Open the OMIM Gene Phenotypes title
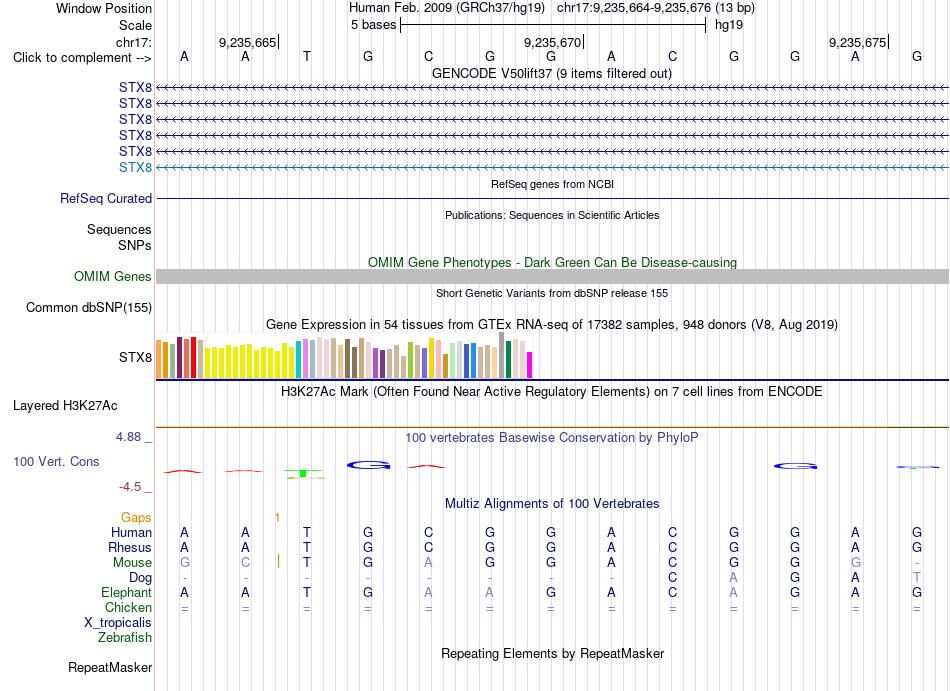The width and height of the screenshot is (950, 691). tap(553, 262)
